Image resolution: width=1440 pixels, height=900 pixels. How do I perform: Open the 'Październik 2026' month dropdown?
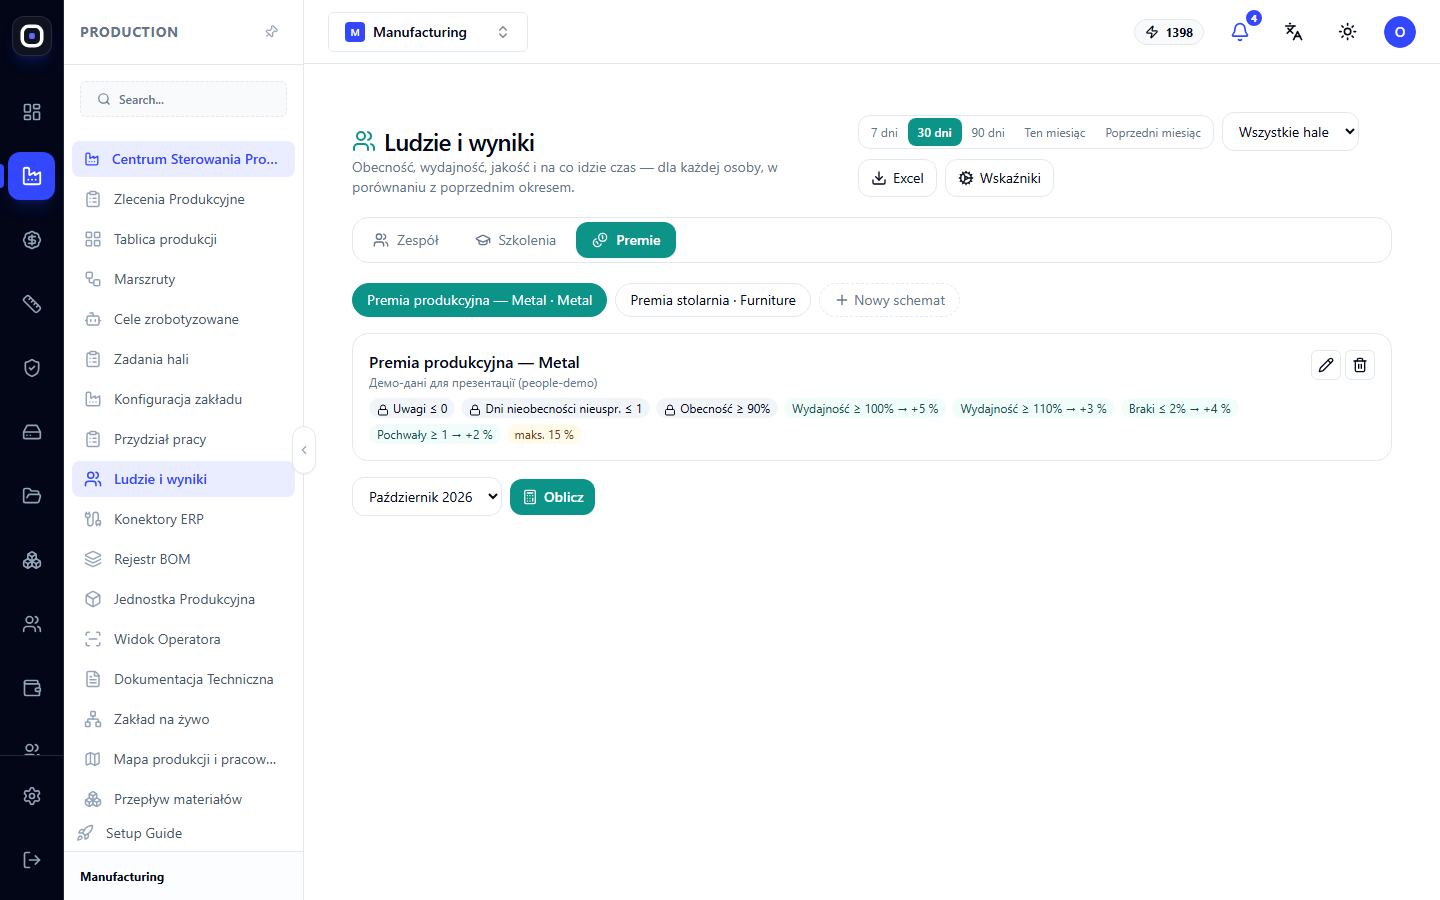pyautogui.click(x=427, y=497)
